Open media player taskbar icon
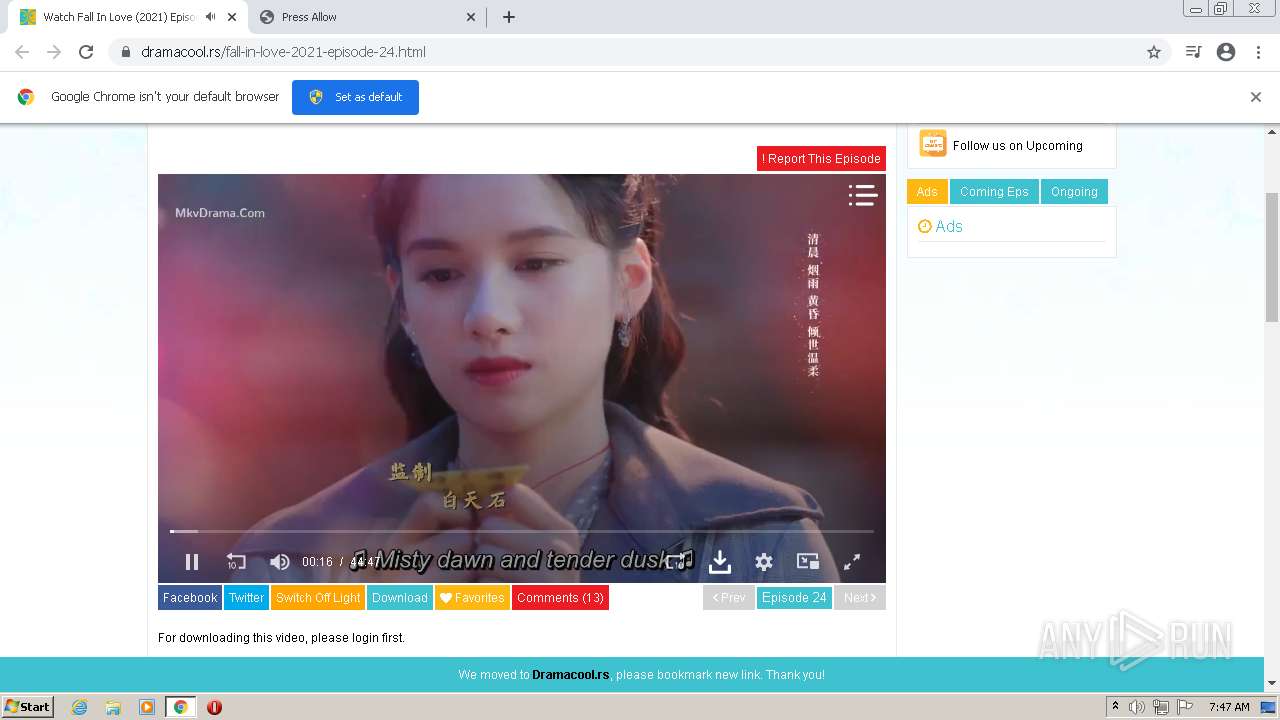1280x720 pixels. pyautogui.click(x=147, y=707)
